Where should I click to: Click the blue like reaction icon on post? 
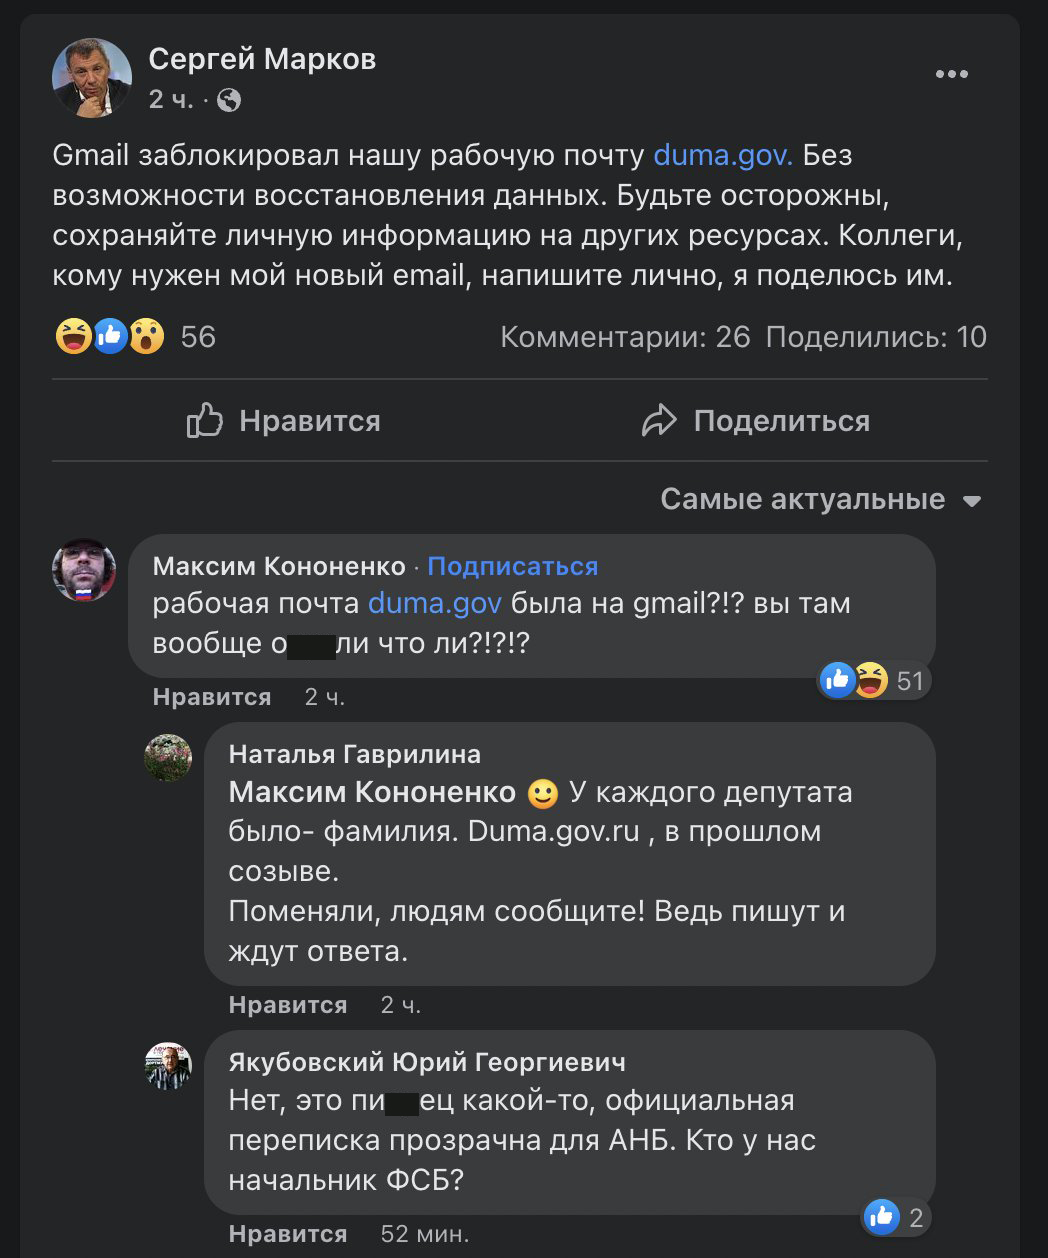point(110,337)
